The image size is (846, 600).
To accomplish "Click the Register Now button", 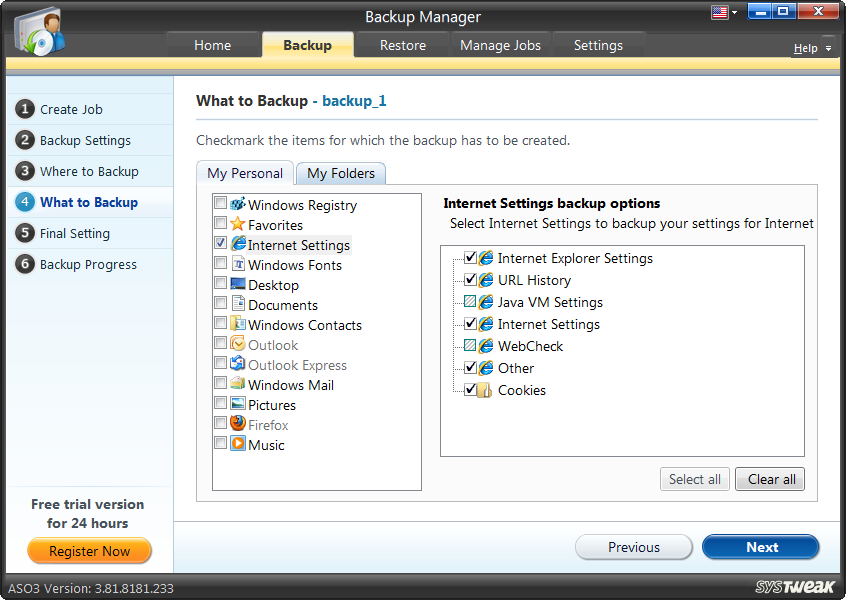I will pos(89,551).
